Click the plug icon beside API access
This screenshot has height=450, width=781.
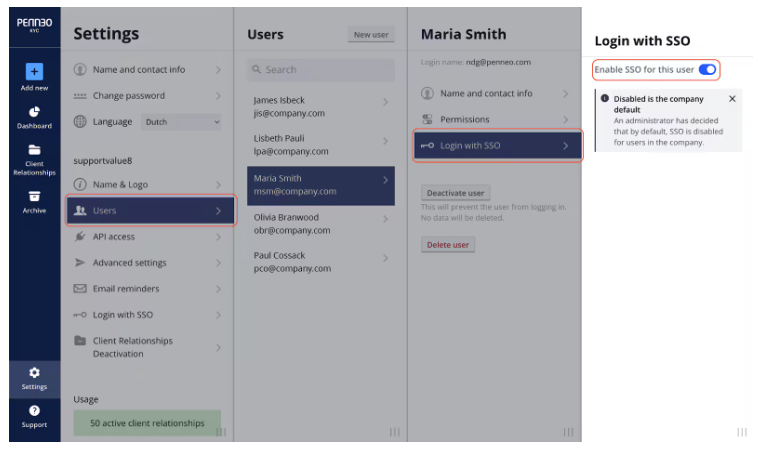pyautogui.click(x=80, y=236)
